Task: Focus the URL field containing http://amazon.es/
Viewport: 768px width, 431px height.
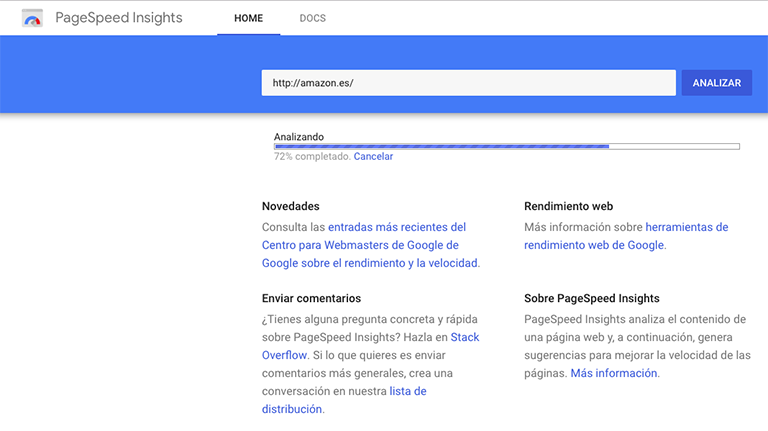Action: click(x=468, y=83)
